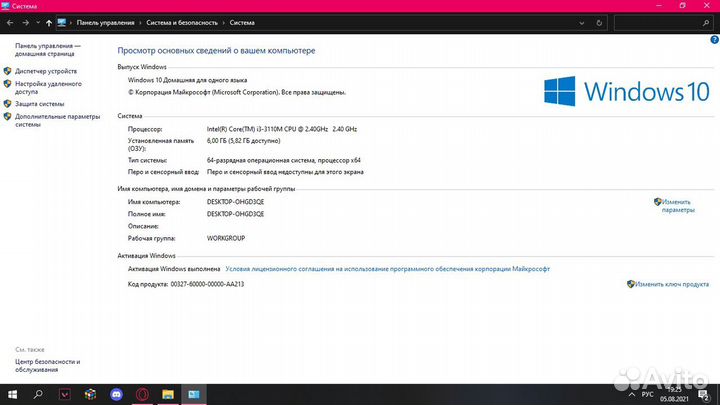Launch Opera browser from the taskbar

142,395
